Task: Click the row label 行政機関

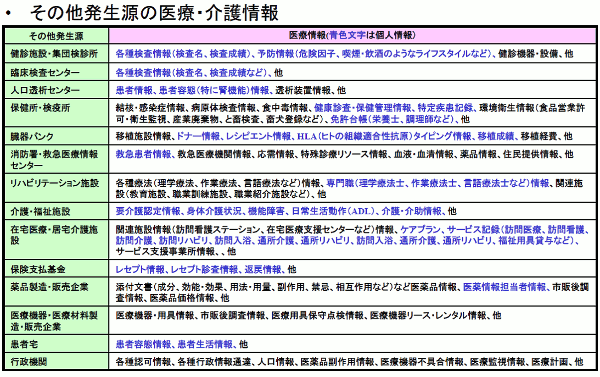Action: [29, 361]
